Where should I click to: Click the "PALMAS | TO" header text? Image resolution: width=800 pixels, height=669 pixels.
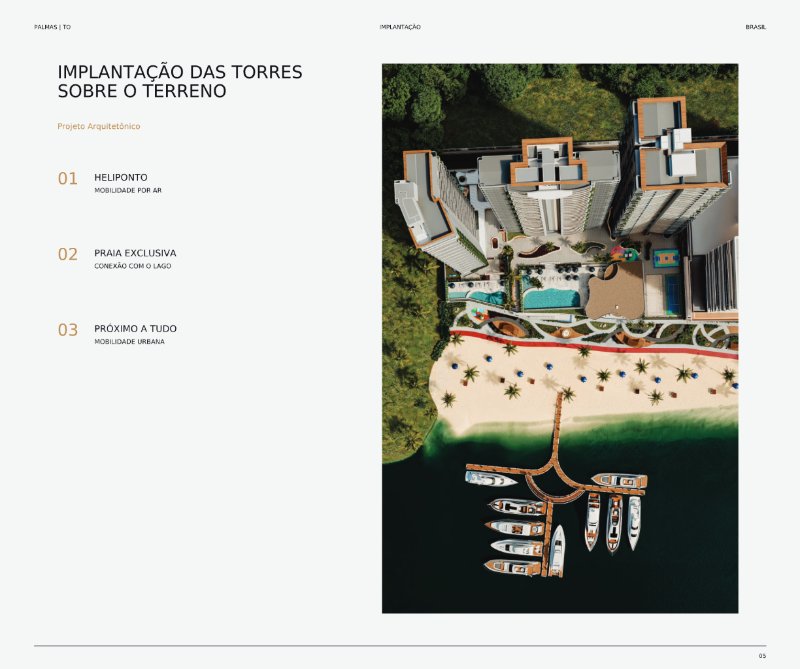coord(53,27)
